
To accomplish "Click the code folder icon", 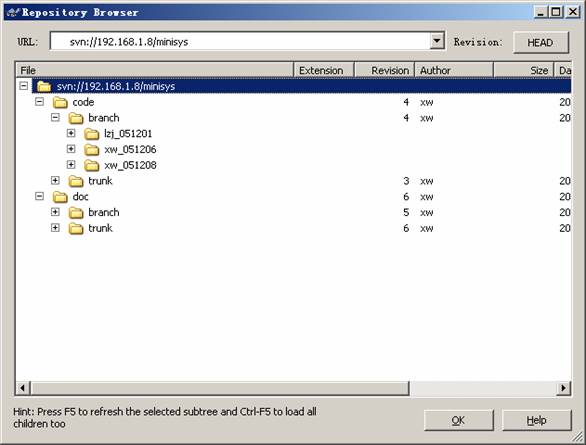I will (60, 102).
